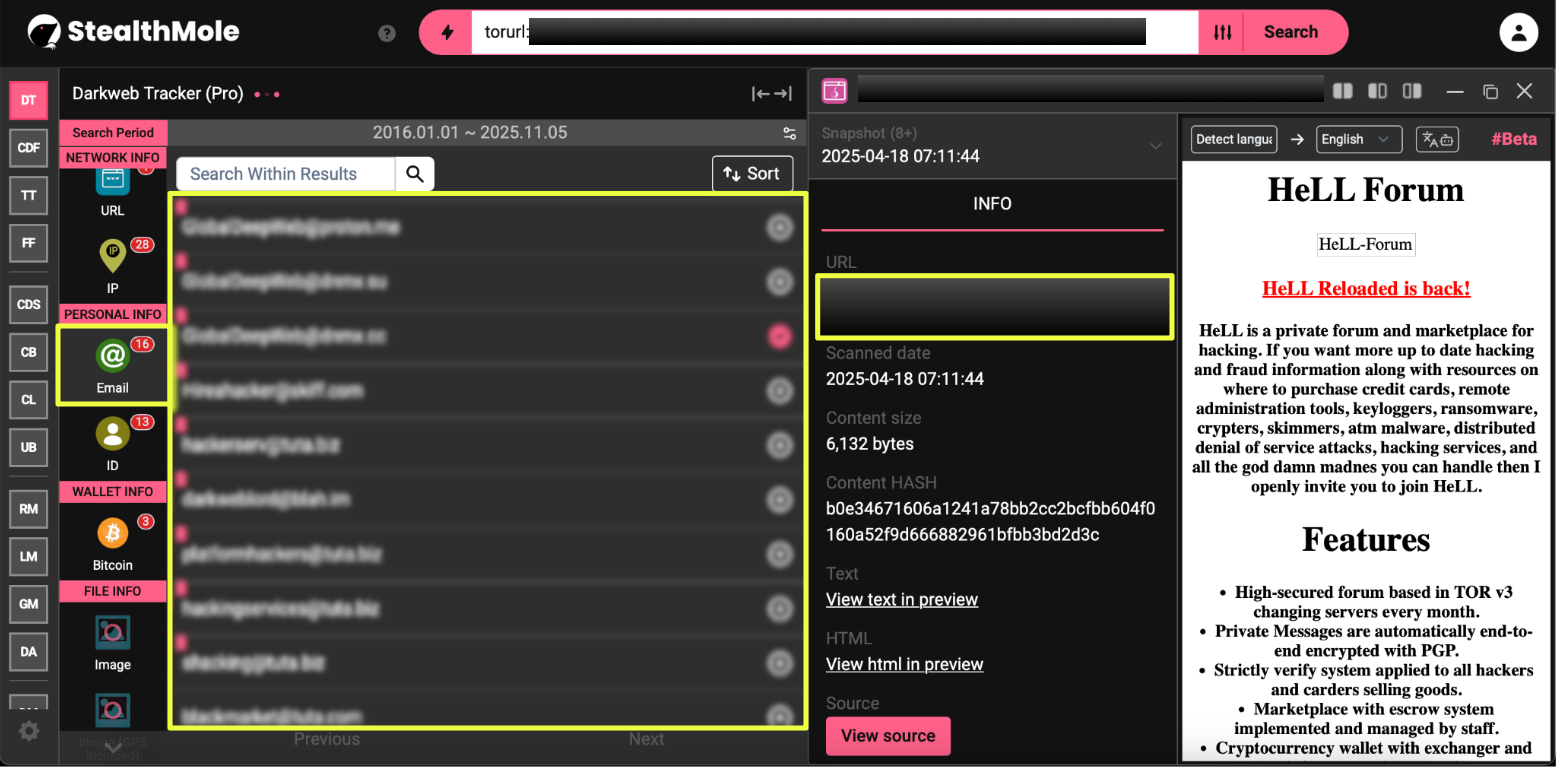Viewport: 1556px width, 770px height.
Task: Open the English target language dropdown
Action: coord(1358,140)
